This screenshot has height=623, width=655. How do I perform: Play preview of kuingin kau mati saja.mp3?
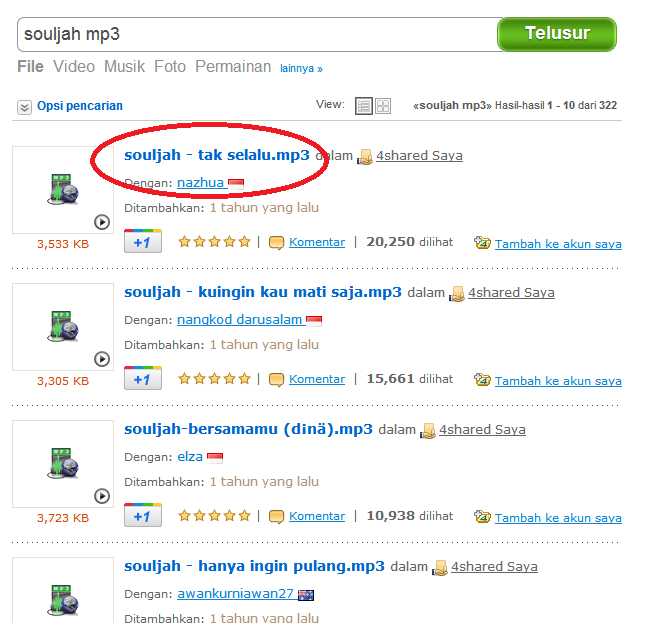[102, 359]
